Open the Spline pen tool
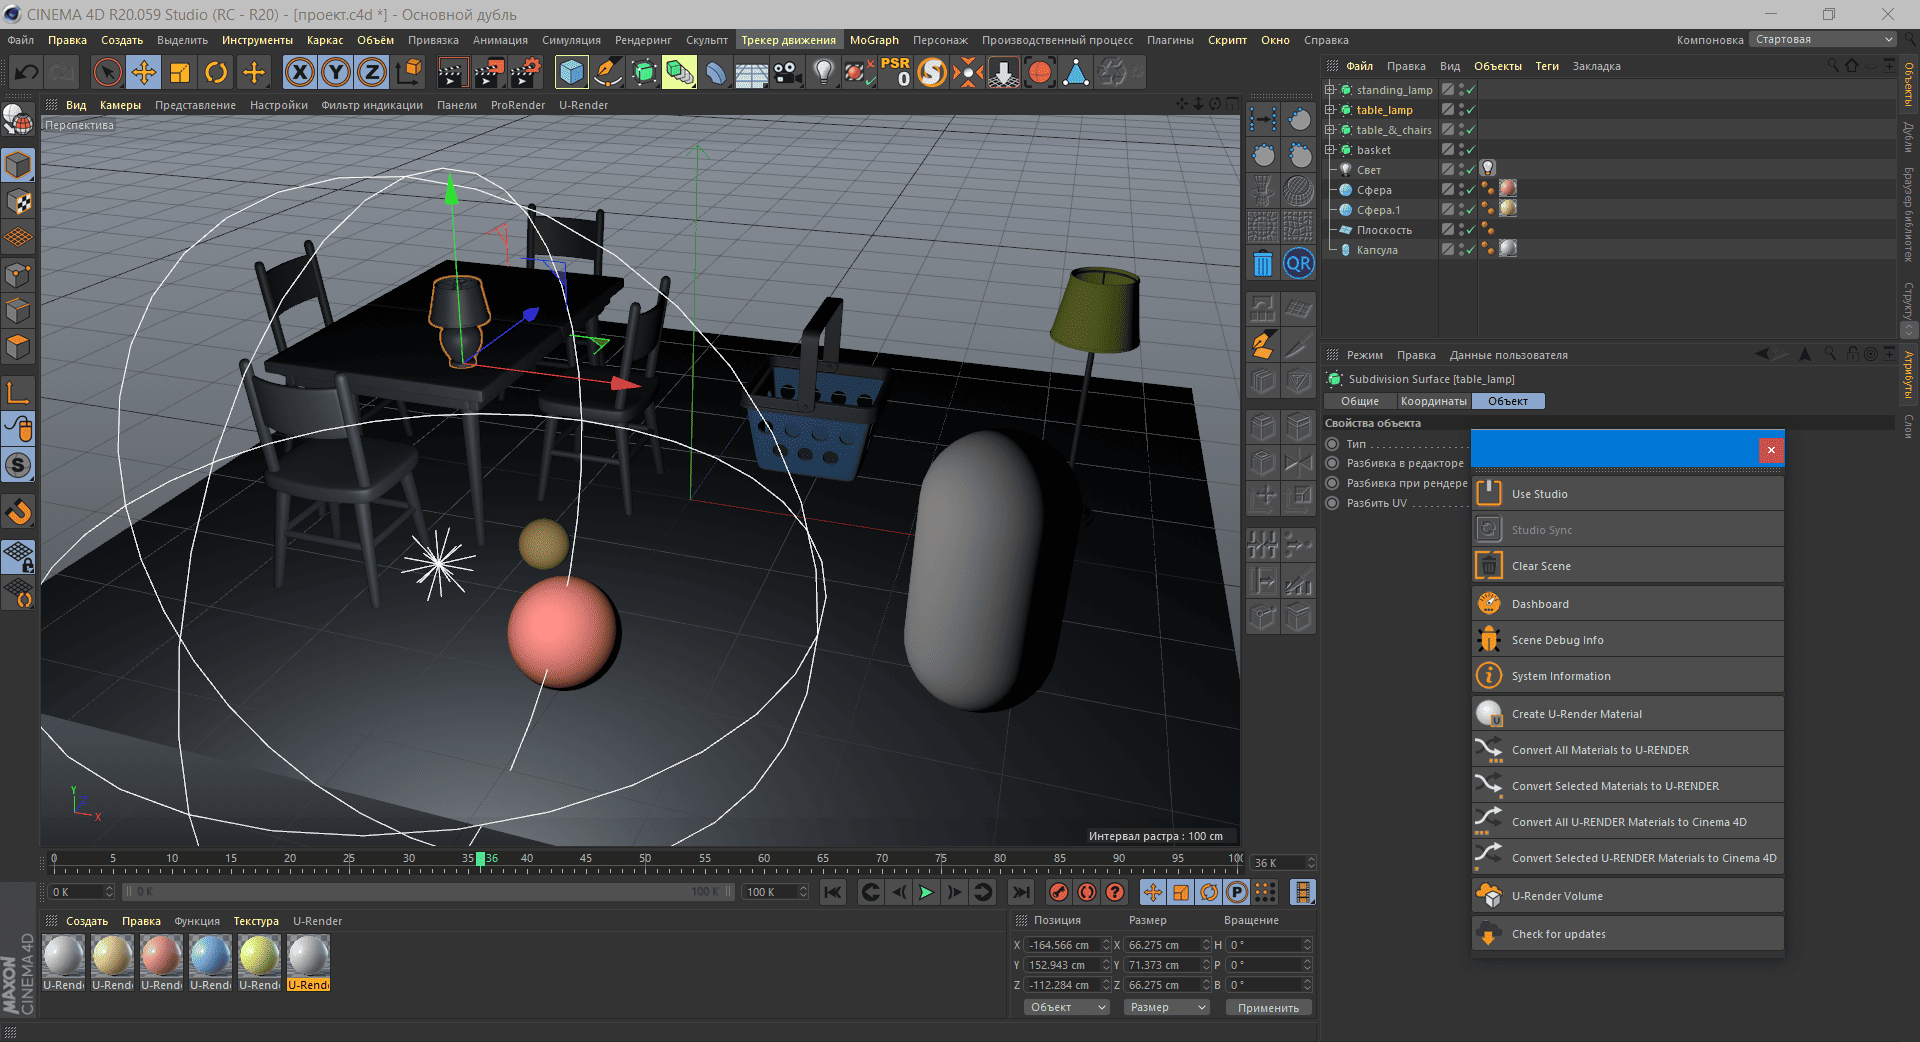The height and width of the screenshot is (1042, 1920). point(607,72)
